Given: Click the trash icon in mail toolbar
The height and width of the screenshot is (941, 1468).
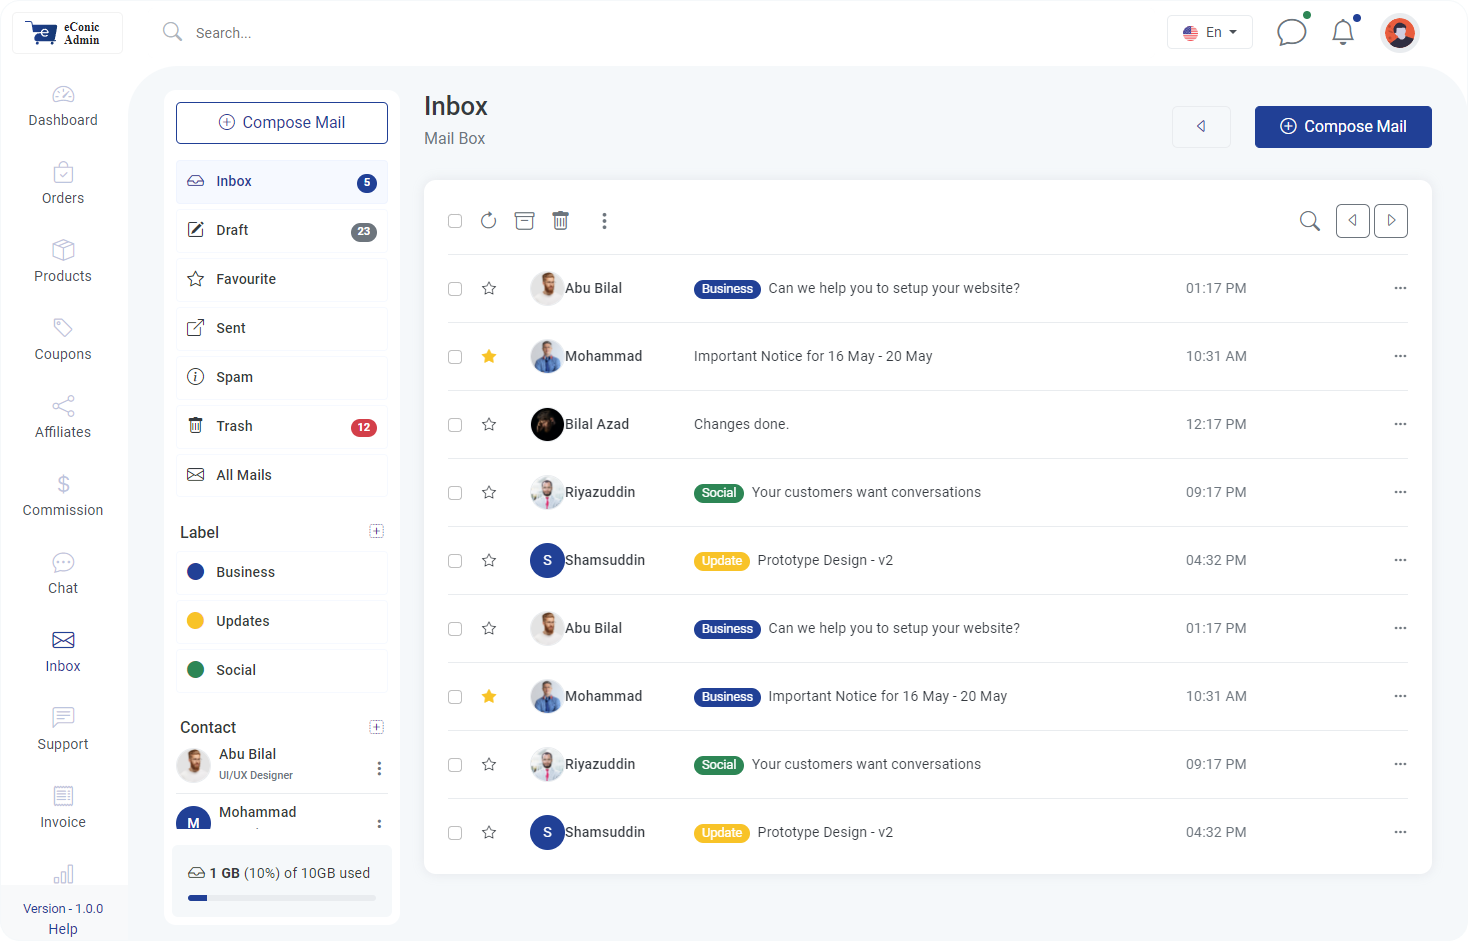Looking at the screenshot, I should [x=560, y=221].
